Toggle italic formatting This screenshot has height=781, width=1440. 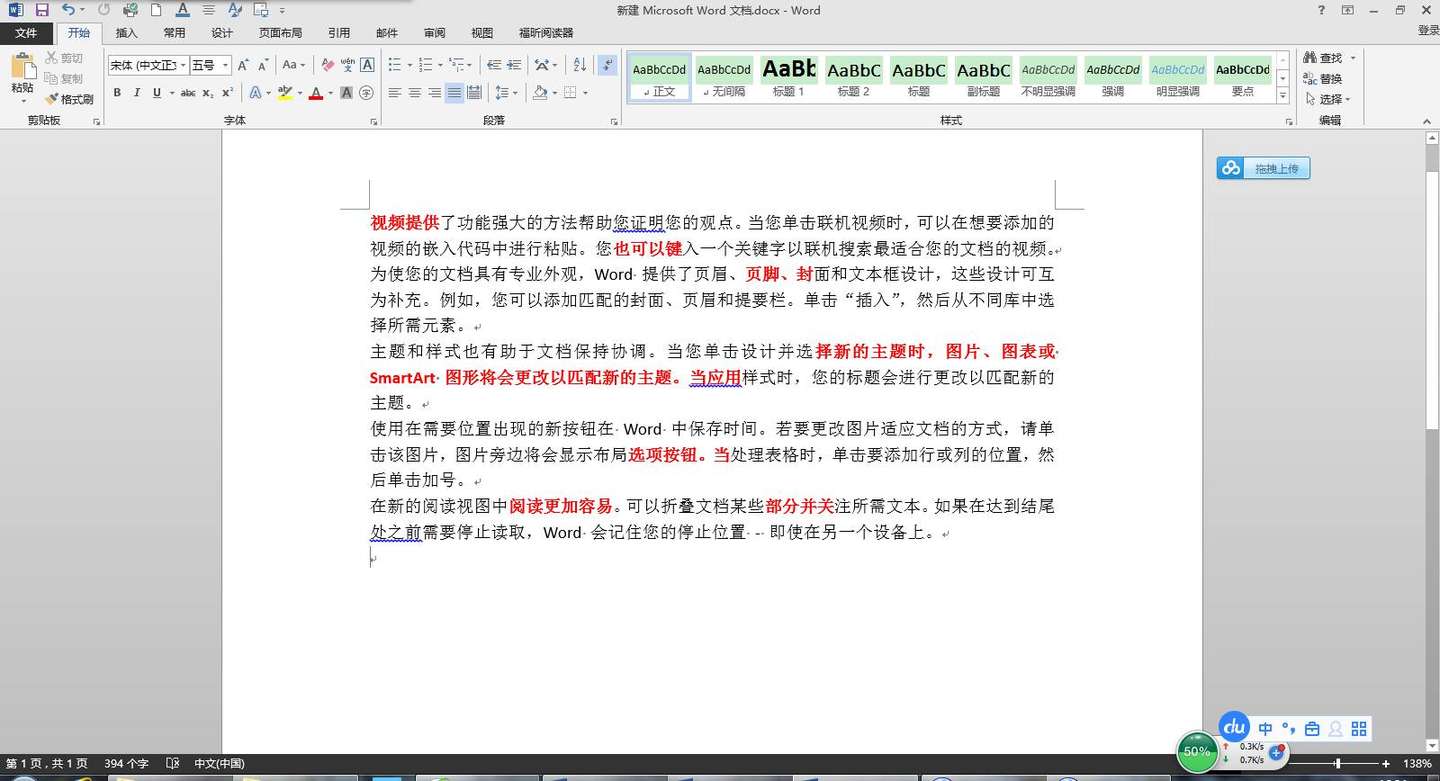137,93
